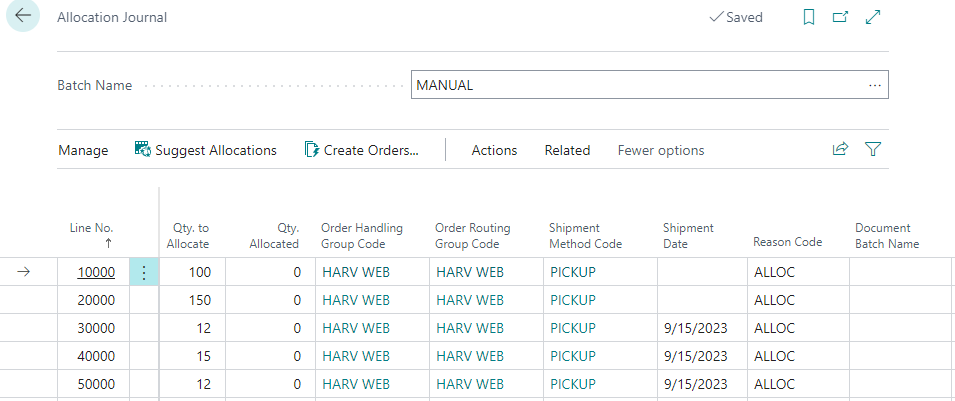Select Qty. to Allocate cell showing 150
This screenshot has width=955, height=401.
192,300
